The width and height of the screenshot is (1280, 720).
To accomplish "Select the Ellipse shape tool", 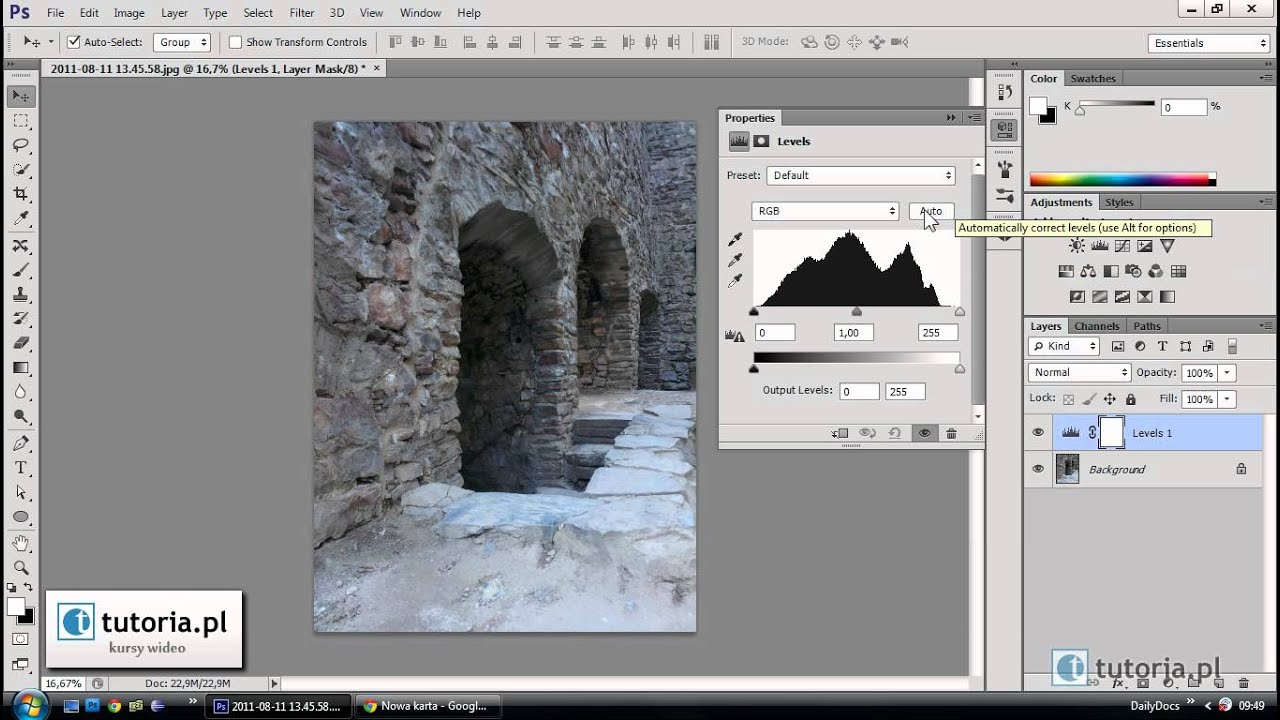I will (21, 517).
